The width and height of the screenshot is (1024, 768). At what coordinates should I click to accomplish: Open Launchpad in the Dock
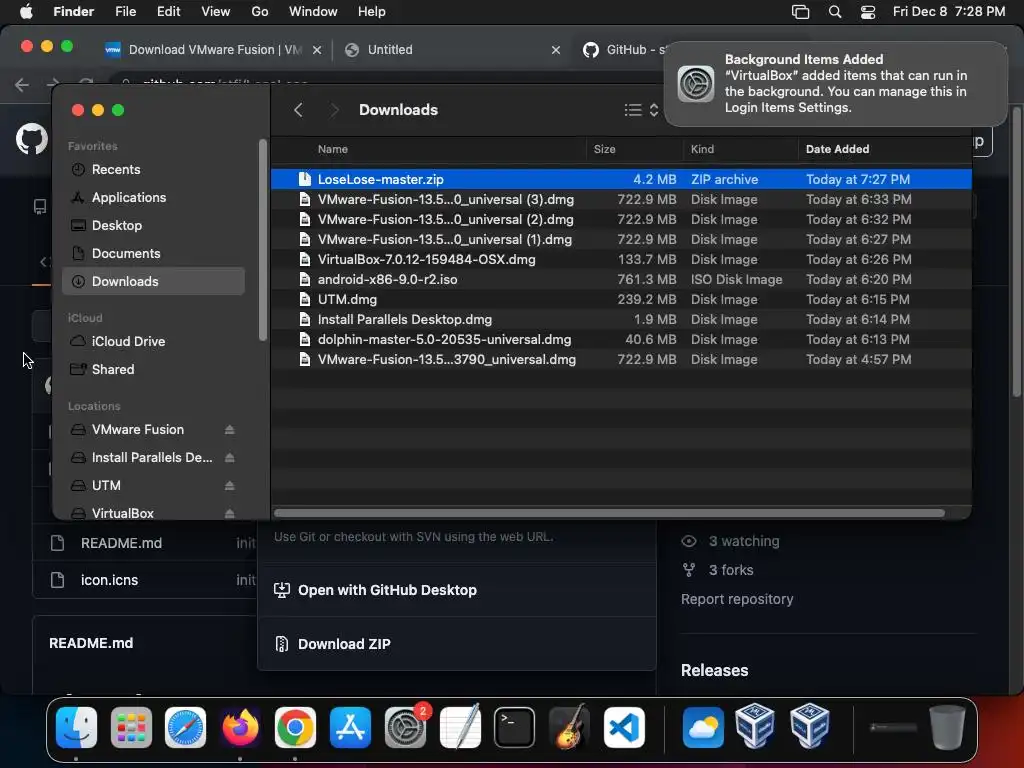(131, 727)
